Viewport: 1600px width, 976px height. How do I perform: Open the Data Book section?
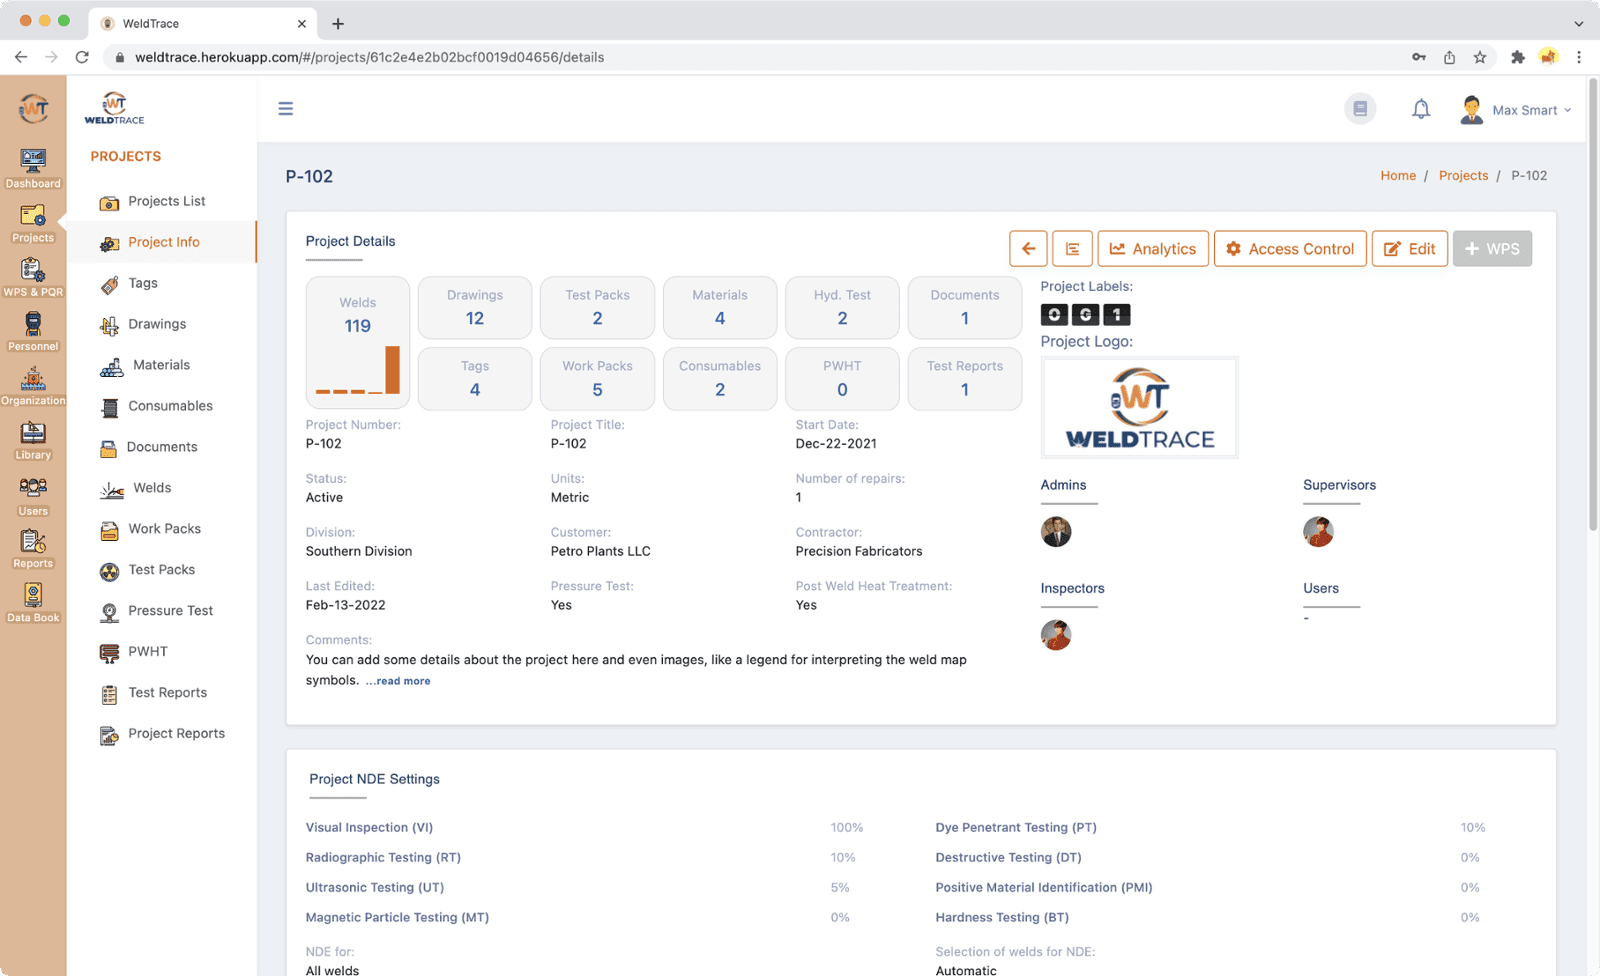pos(33,602)
